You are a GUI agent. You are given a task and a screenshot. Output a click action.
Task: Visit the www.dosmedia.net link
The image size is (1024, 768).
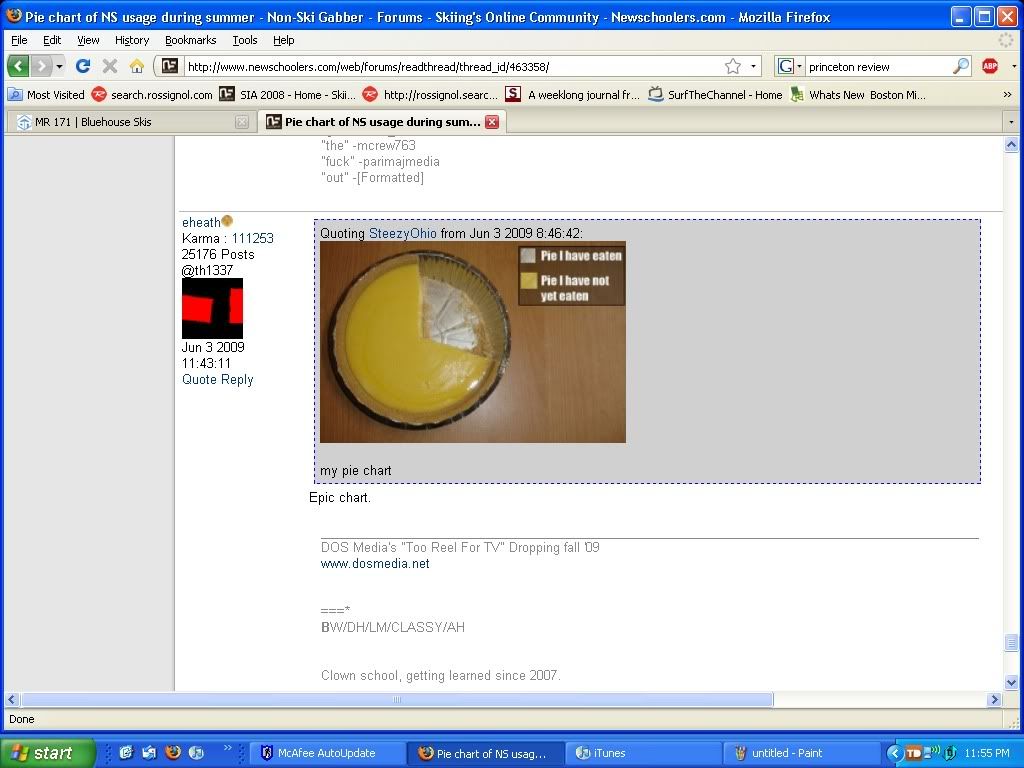click(x=375, y=564)
